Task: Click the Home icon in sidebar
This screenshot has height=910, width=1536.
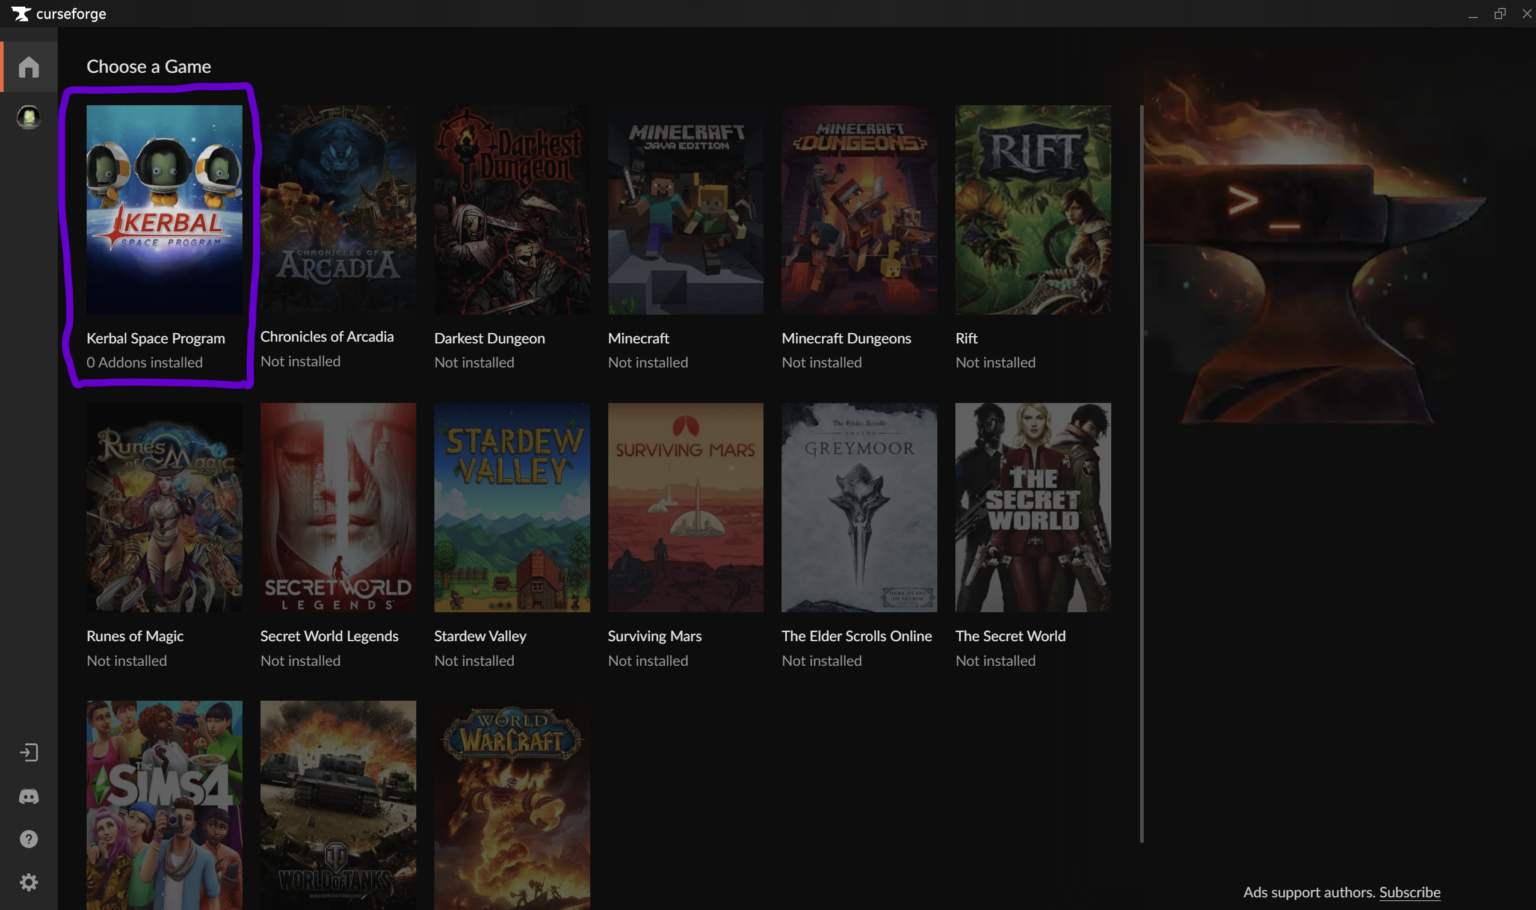Action: point(29,67)
